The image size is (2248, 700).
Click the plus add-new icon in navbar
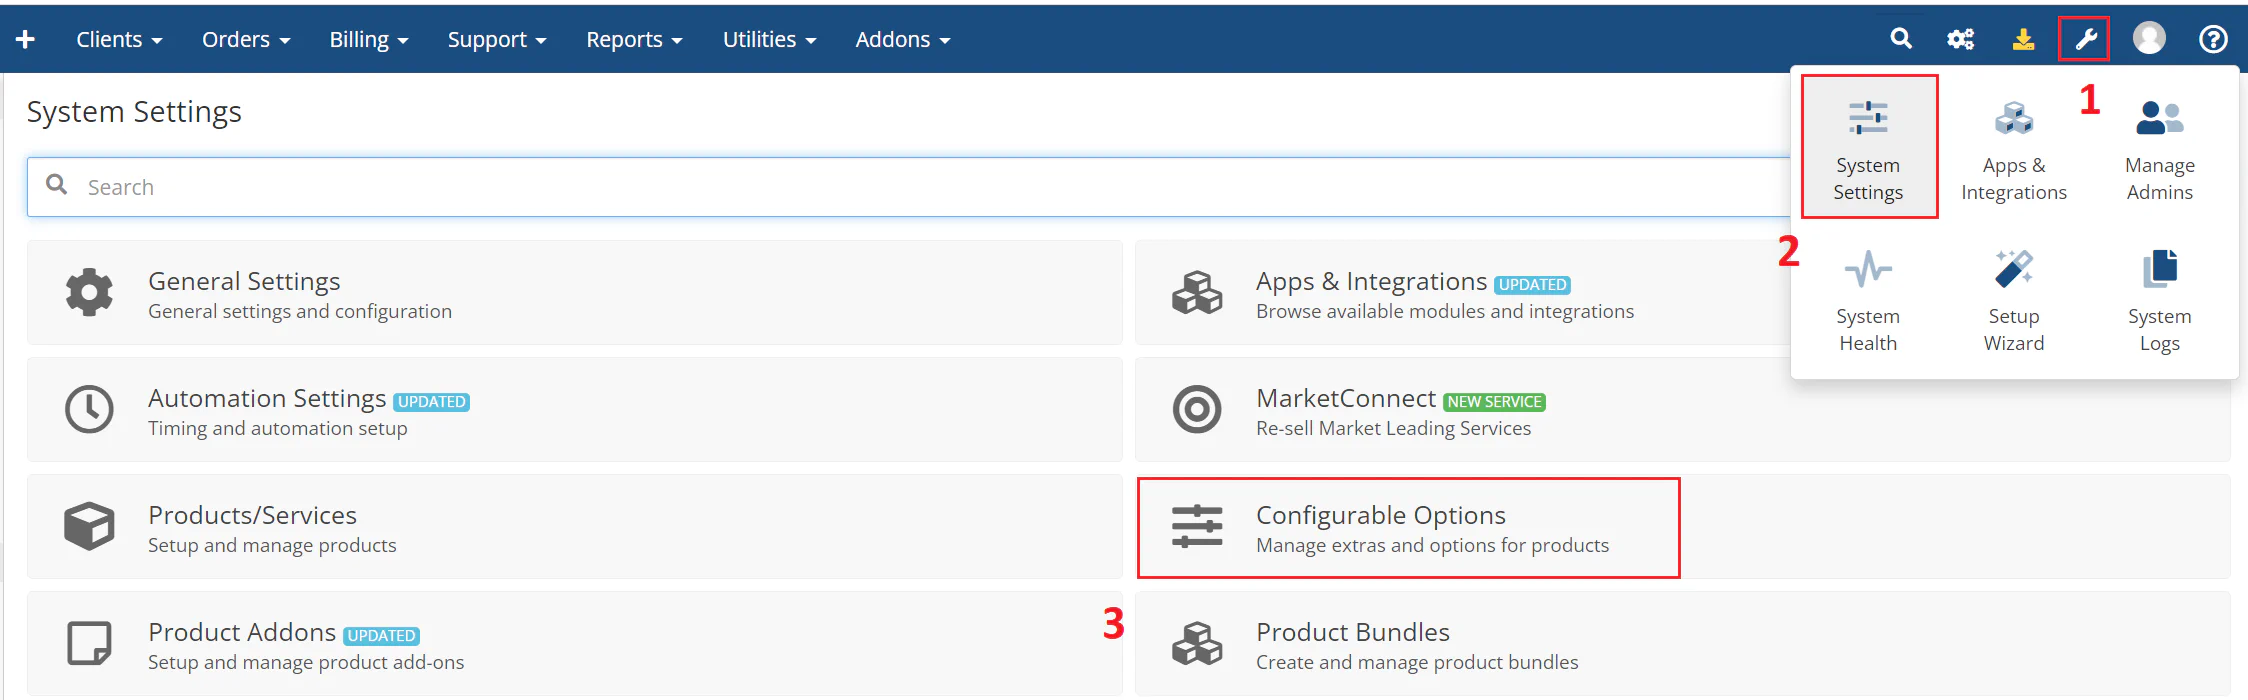click(x=26, y=39)
